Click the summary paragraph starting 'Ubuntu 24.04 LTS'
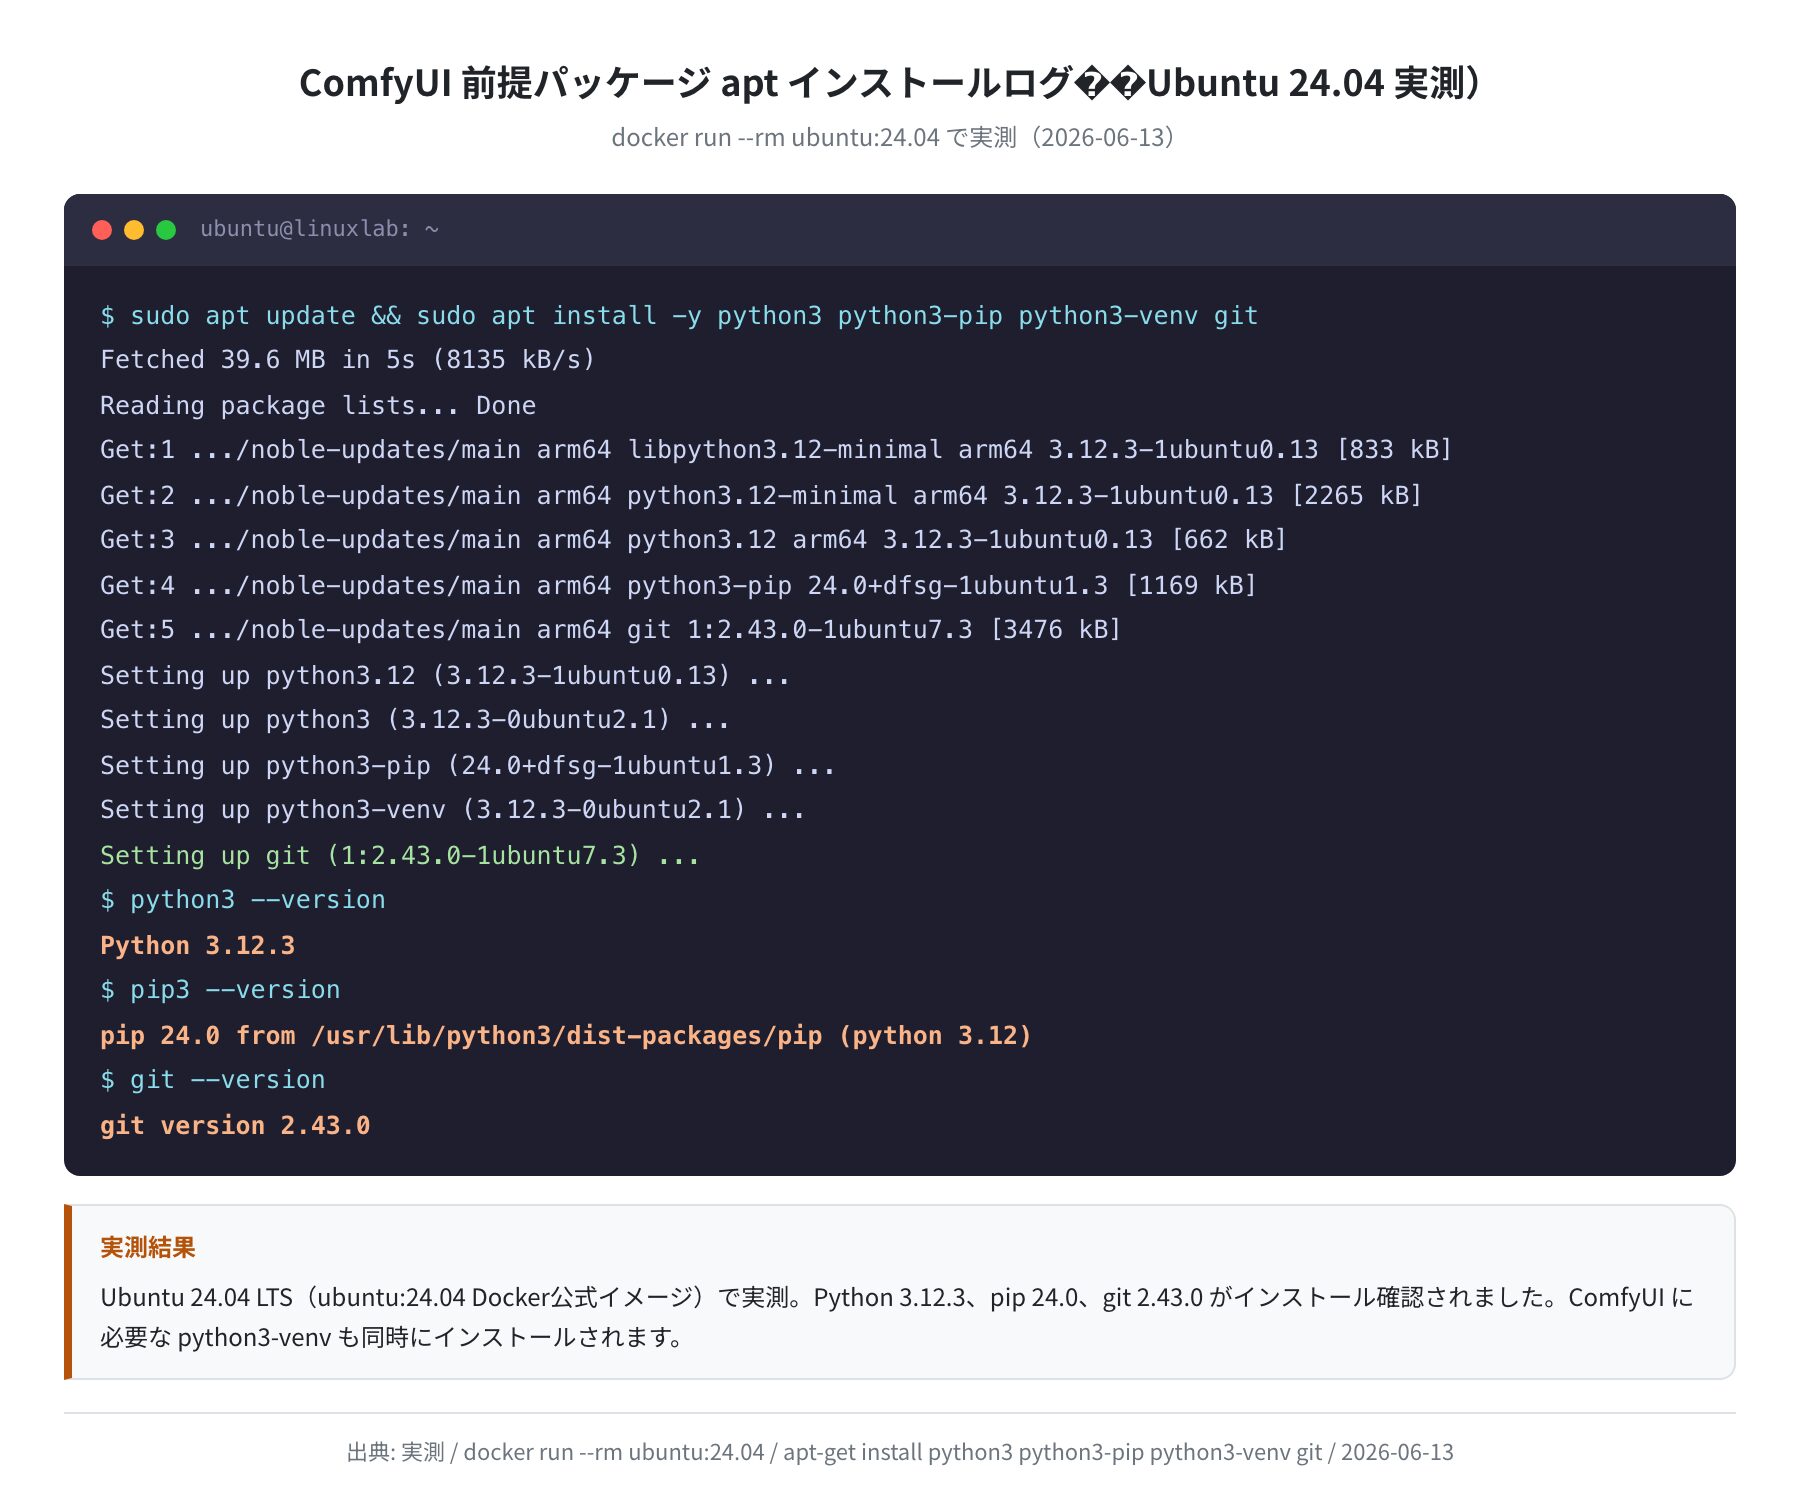The image size is (1800, 1506). tap(897, 1317)
